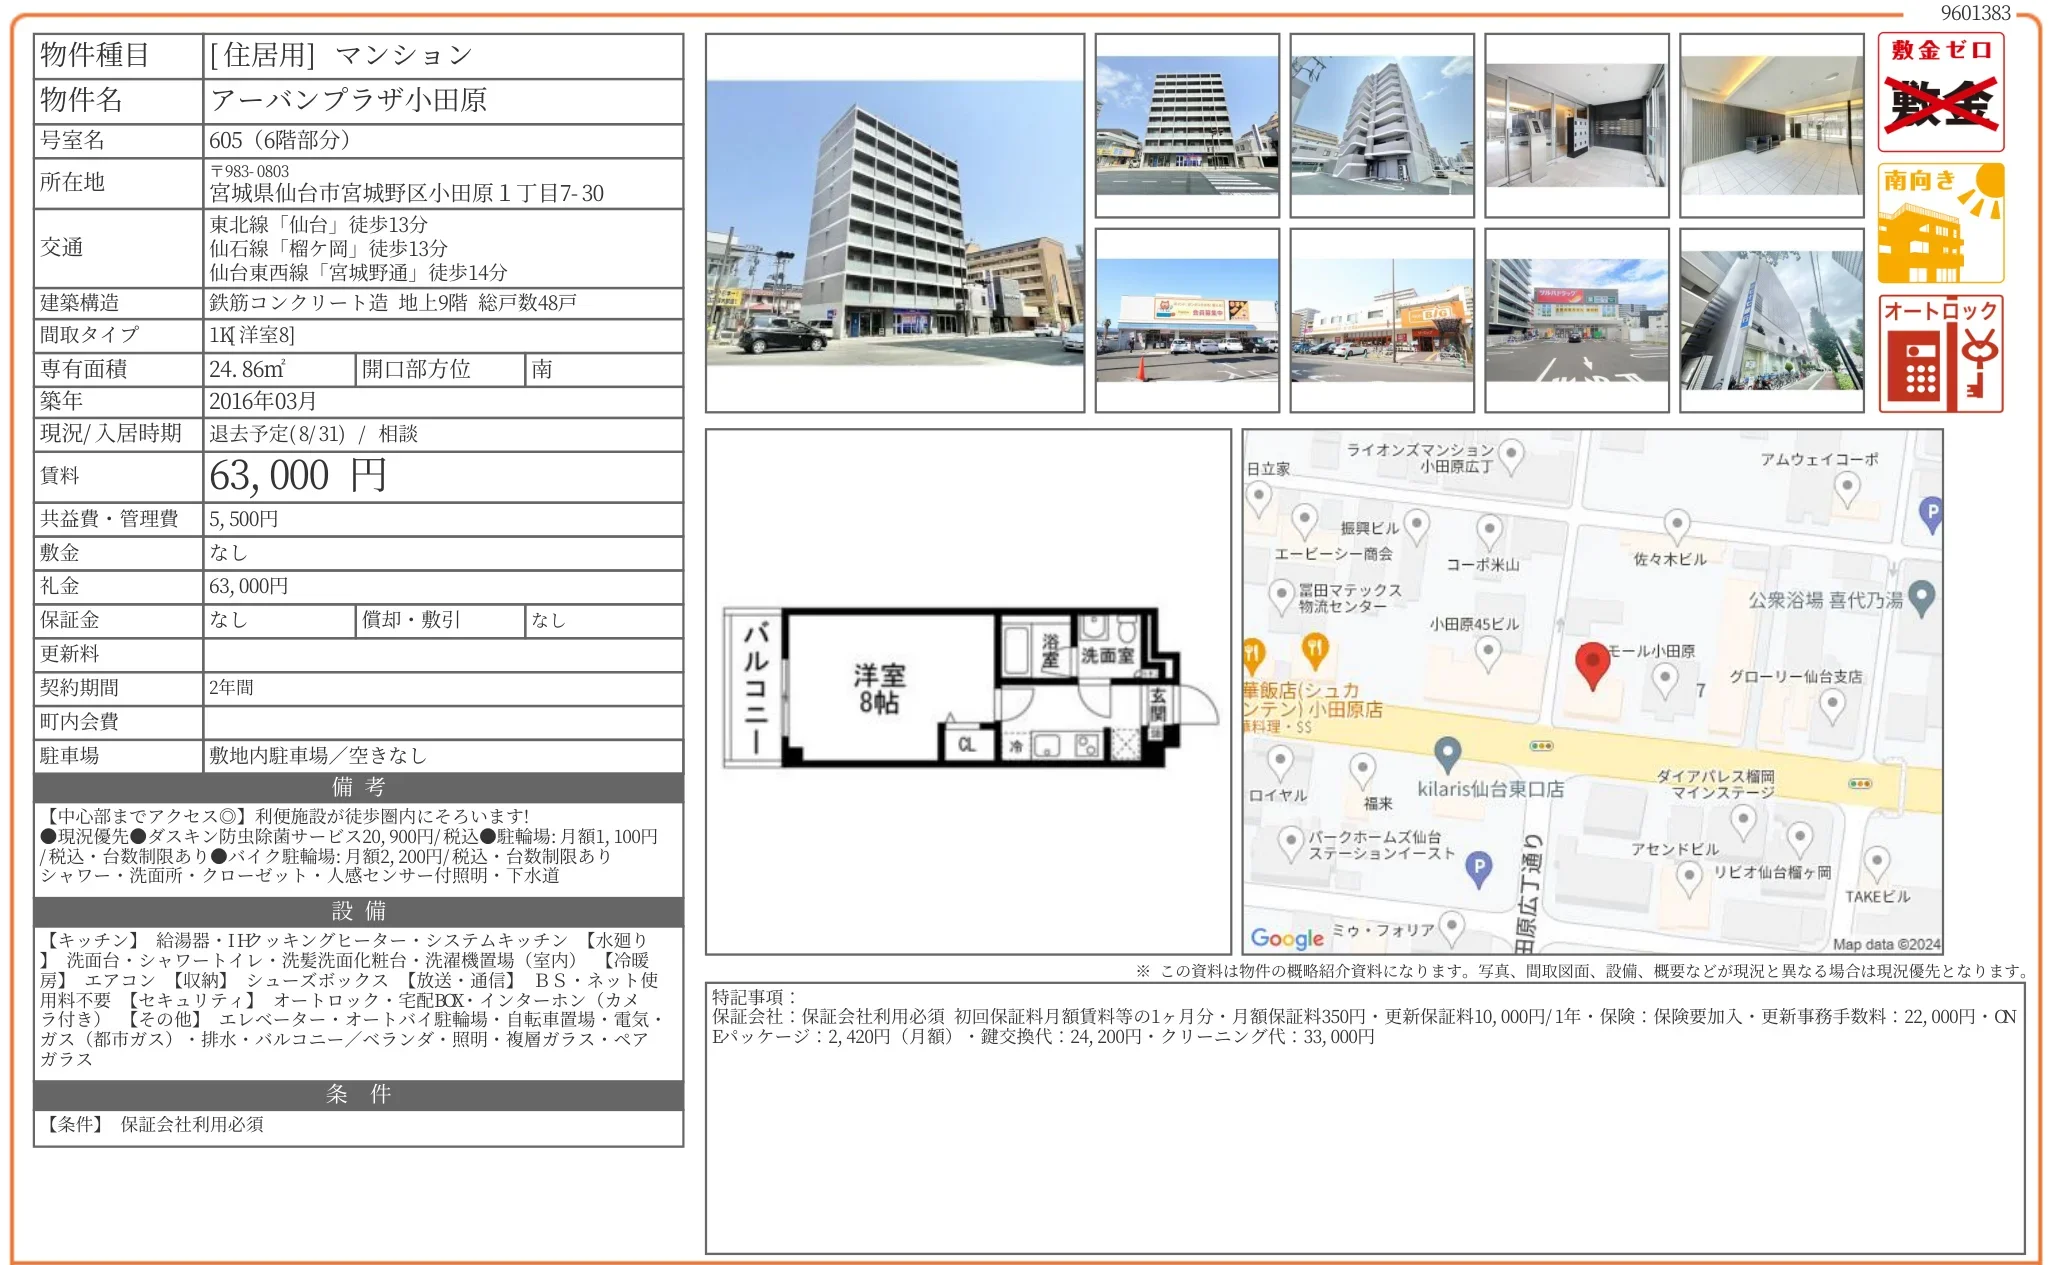Open the dark mailbox entrance lobby photo

coord(1576,125)
